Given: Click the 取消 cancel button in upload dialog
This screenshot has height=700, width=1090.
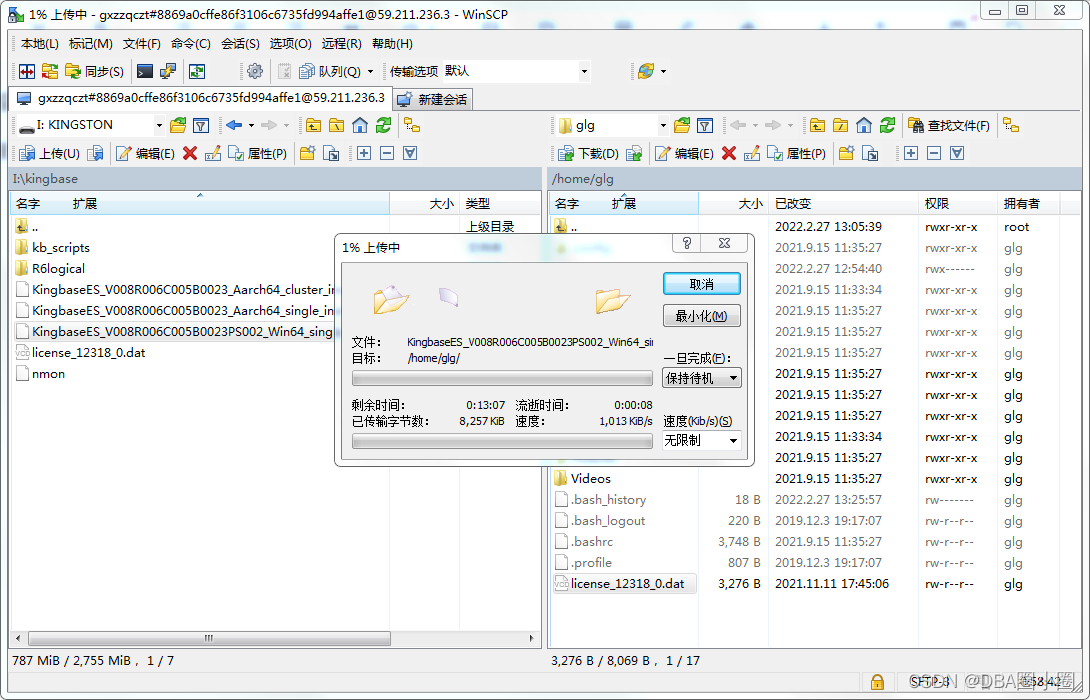Looking at the screenshot, I should click(701, 284).
